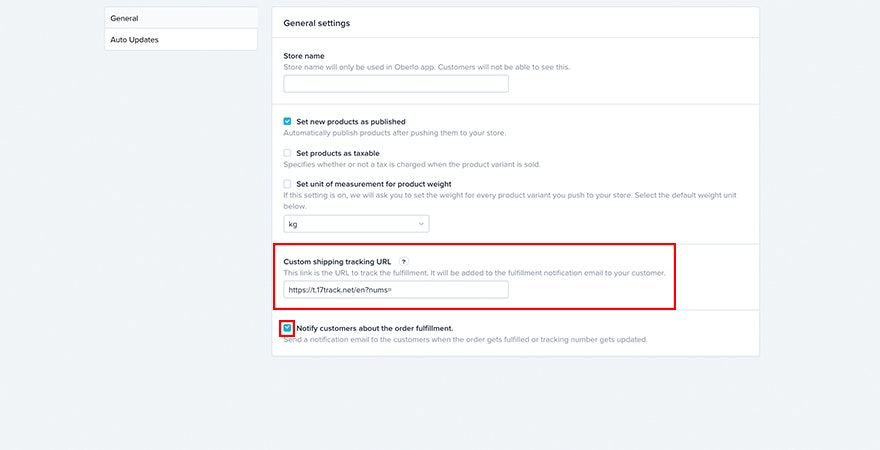Tick the checkbox for products as taxable
The image size is (880, 450).
288,153
